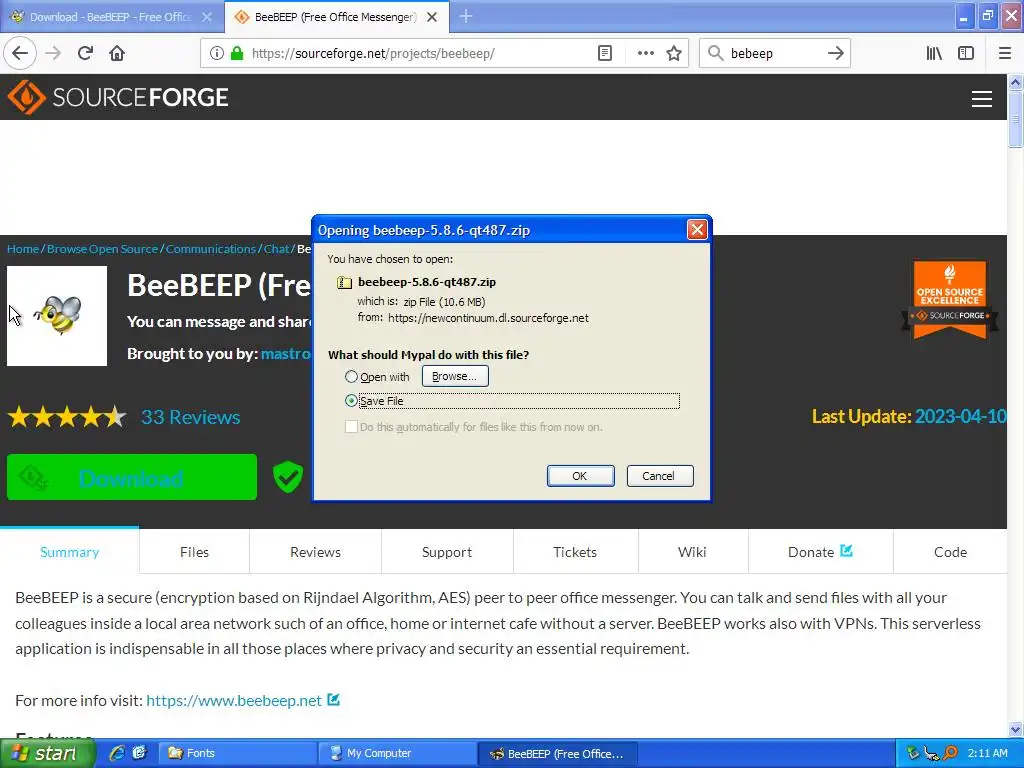Image resolution: width=1024 pixels, height=768 pixels.
Task: Bookmark this page with the star icon
Action: [674, 53]
